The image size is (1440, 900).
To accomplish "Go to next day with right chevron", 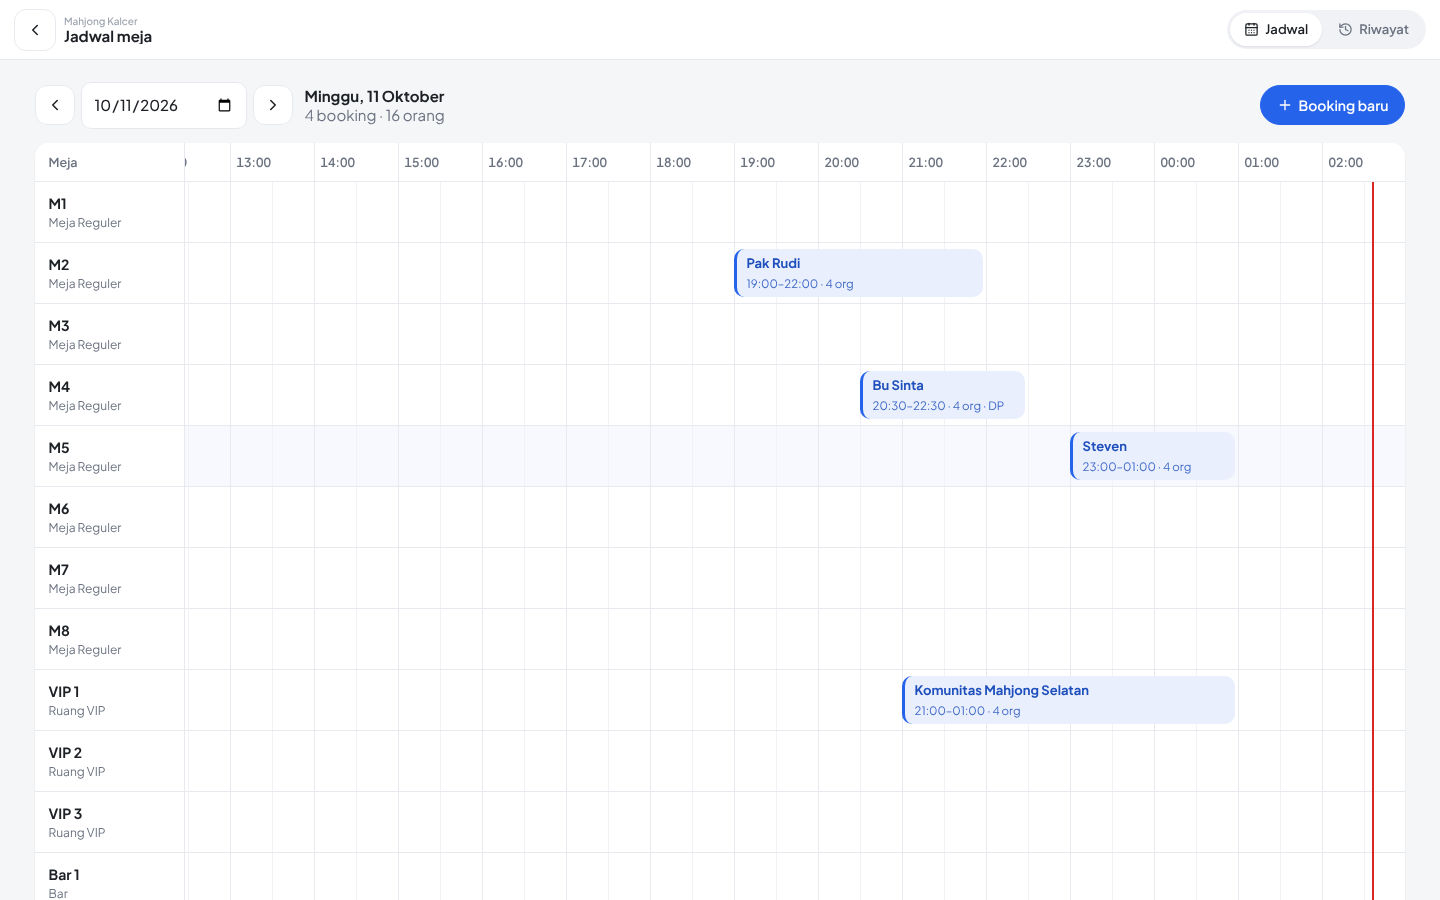I will coord(273,105).
